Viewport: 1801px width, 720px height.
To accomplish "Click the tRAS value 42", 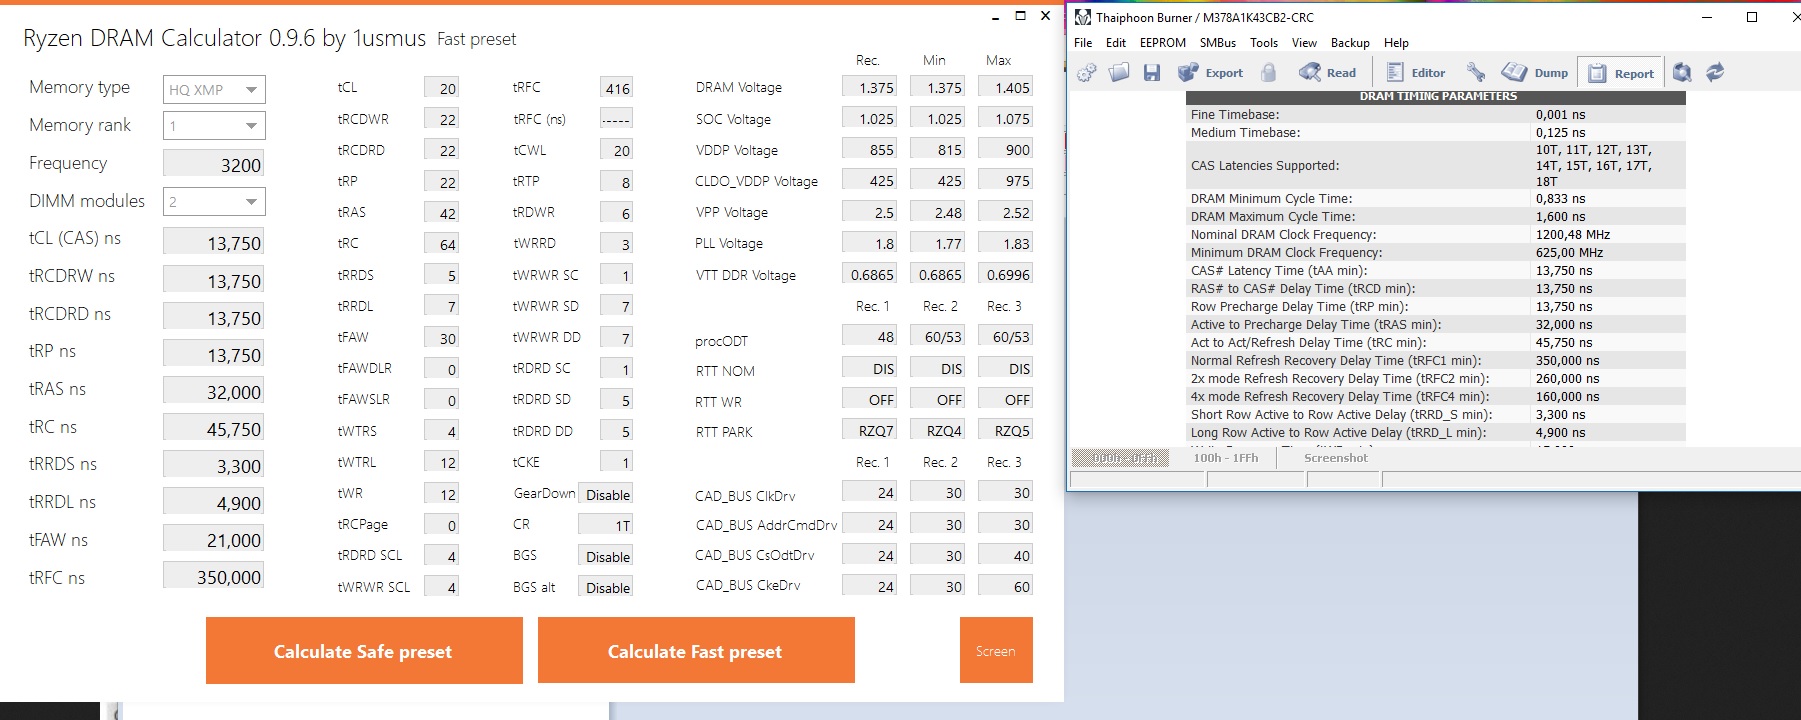I will pyautogui.click(x=442, y=213).
